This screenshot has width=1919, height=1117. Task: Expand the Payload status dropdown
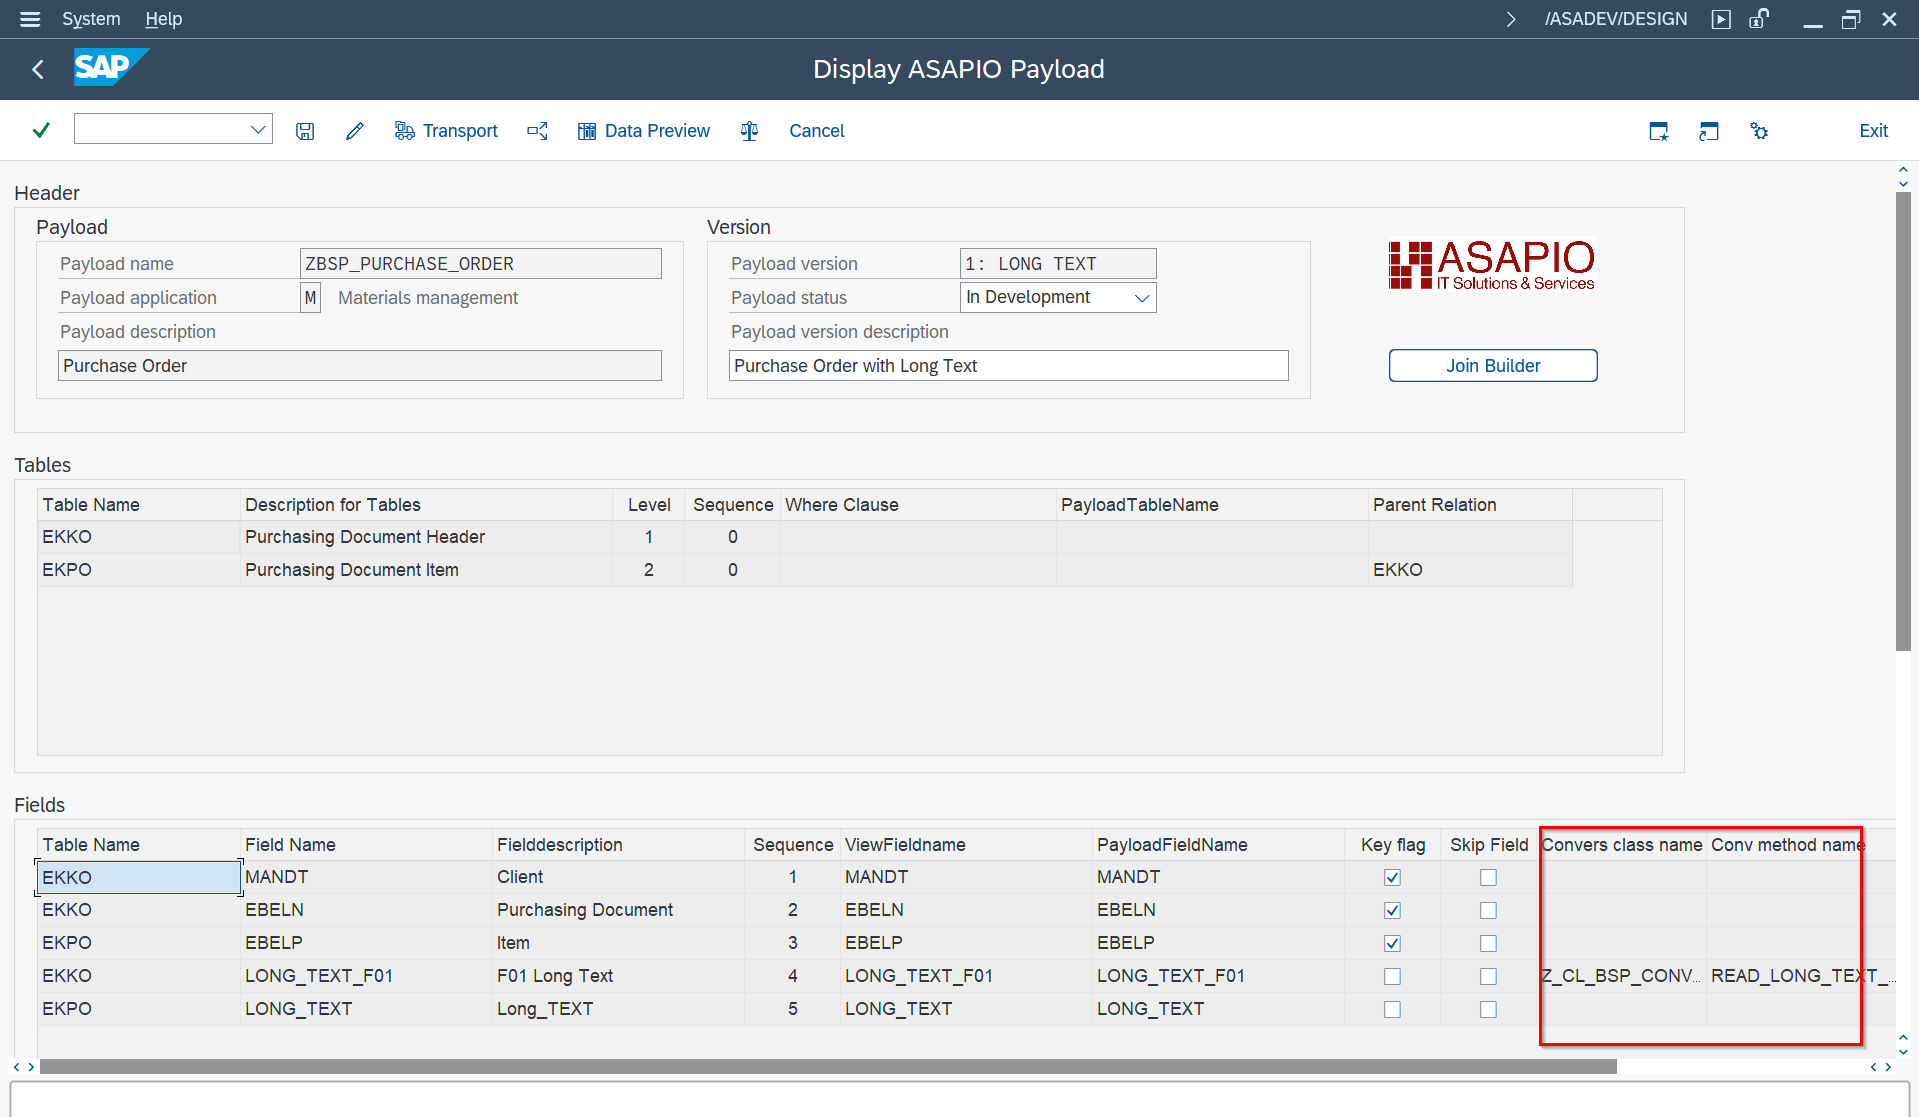point(1142,298)
